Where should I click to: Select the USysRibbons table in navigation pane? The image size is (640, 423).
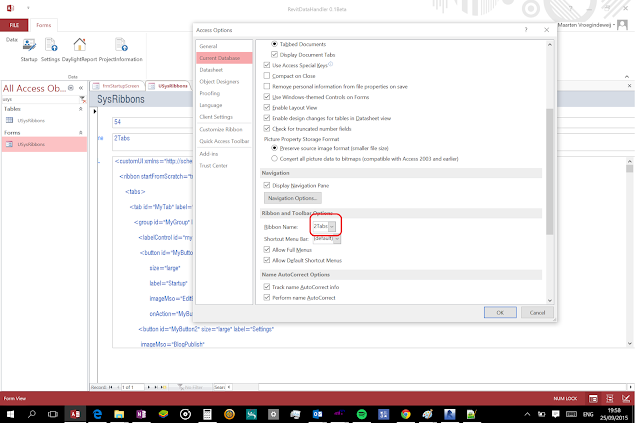[44, 120]
